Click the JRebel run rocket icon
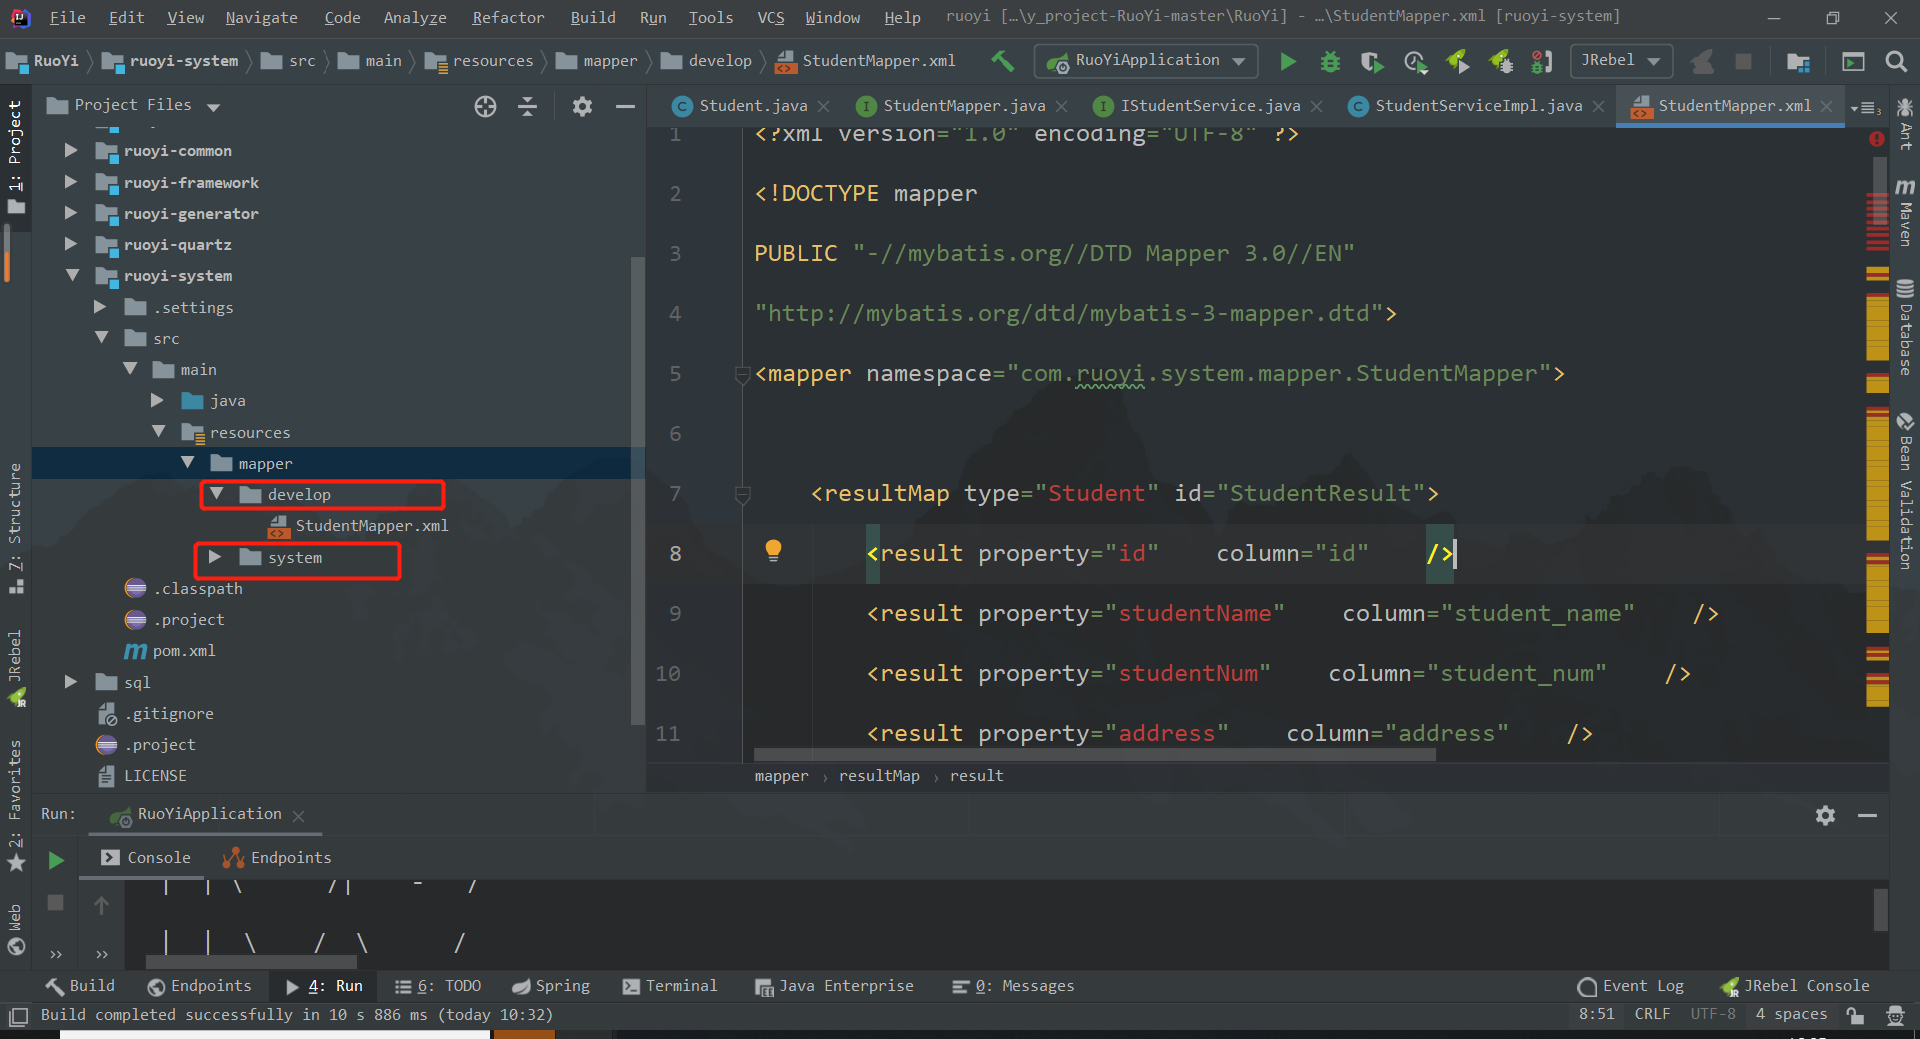1920x1039 pixels. tap(1458, 62)
